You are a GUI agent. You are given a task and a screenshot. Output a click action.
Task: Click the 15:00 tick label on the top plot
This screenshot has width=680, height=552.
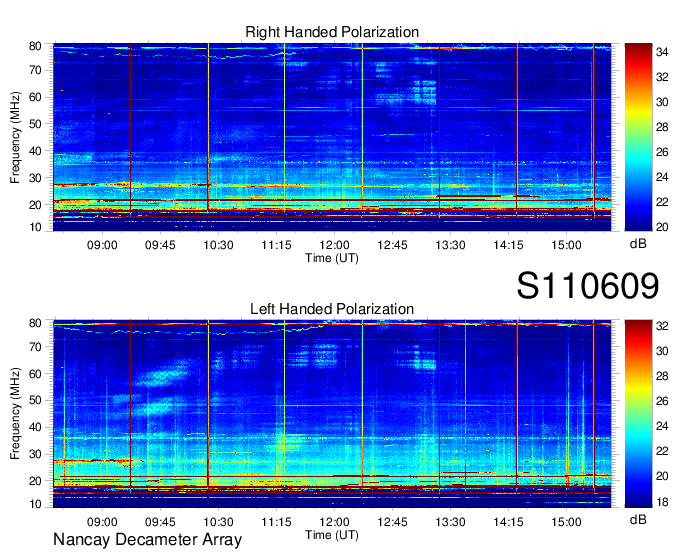(x=566, y=245)
